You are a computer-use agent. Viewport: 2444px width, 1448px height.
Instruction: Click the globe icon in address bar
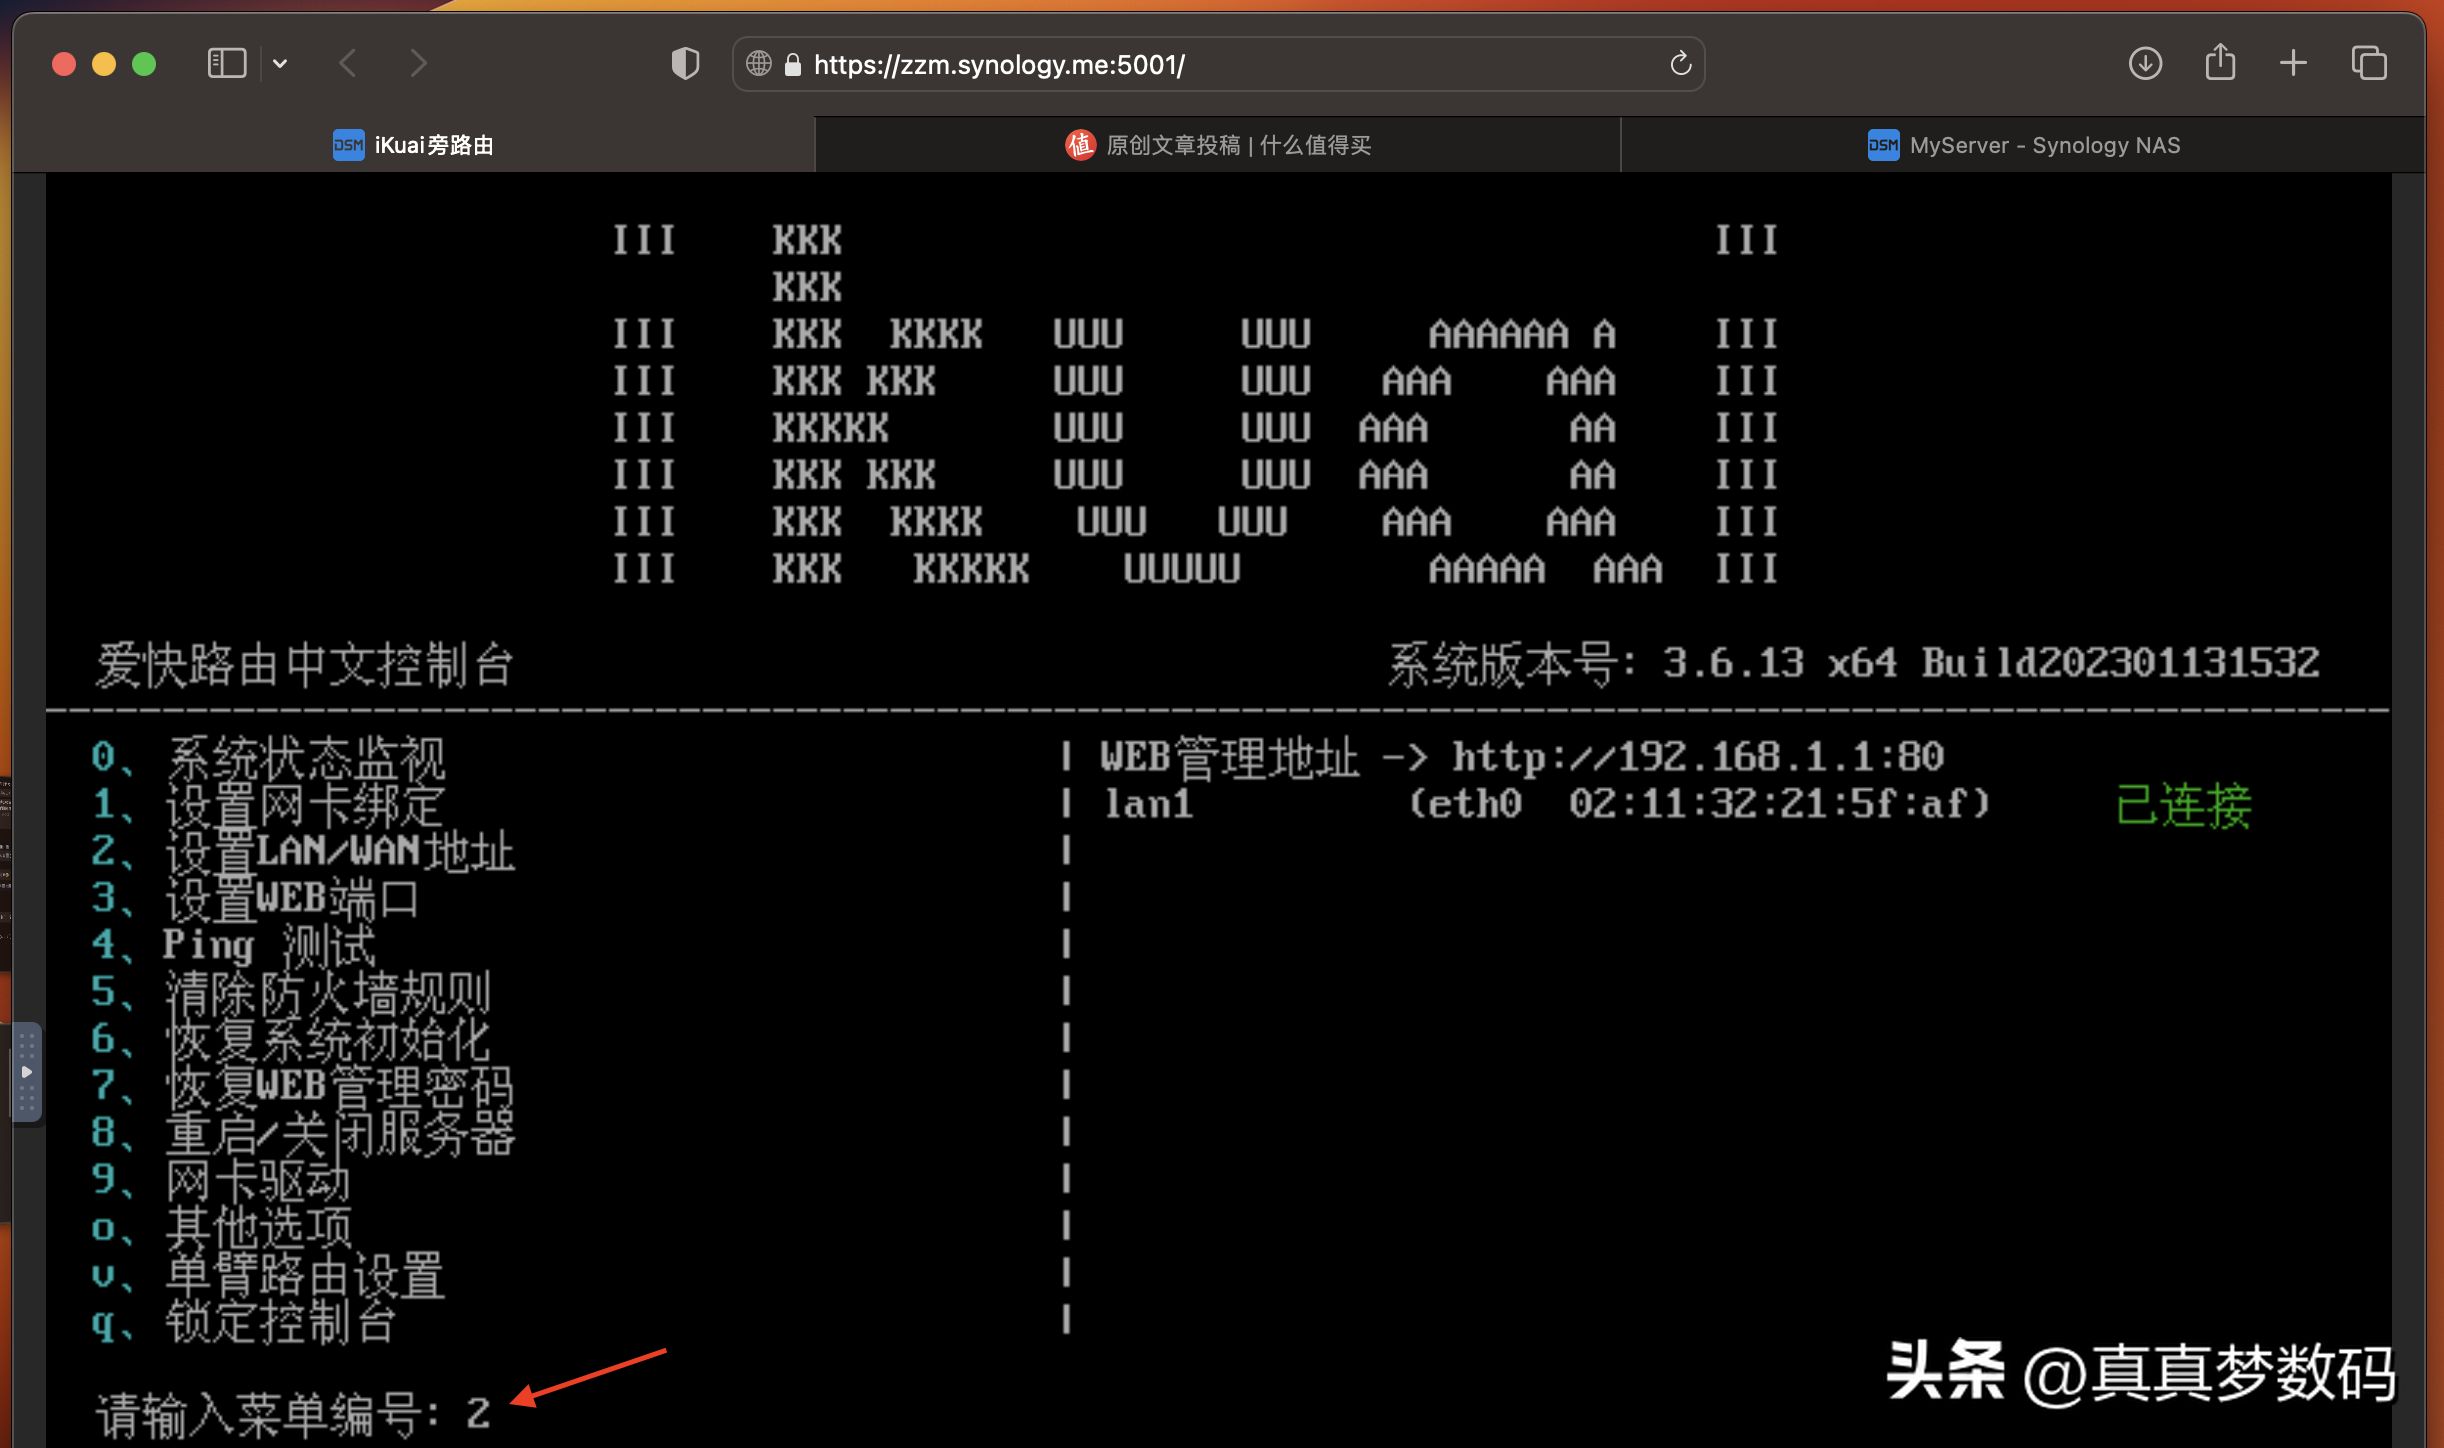(x=759, y=64)
